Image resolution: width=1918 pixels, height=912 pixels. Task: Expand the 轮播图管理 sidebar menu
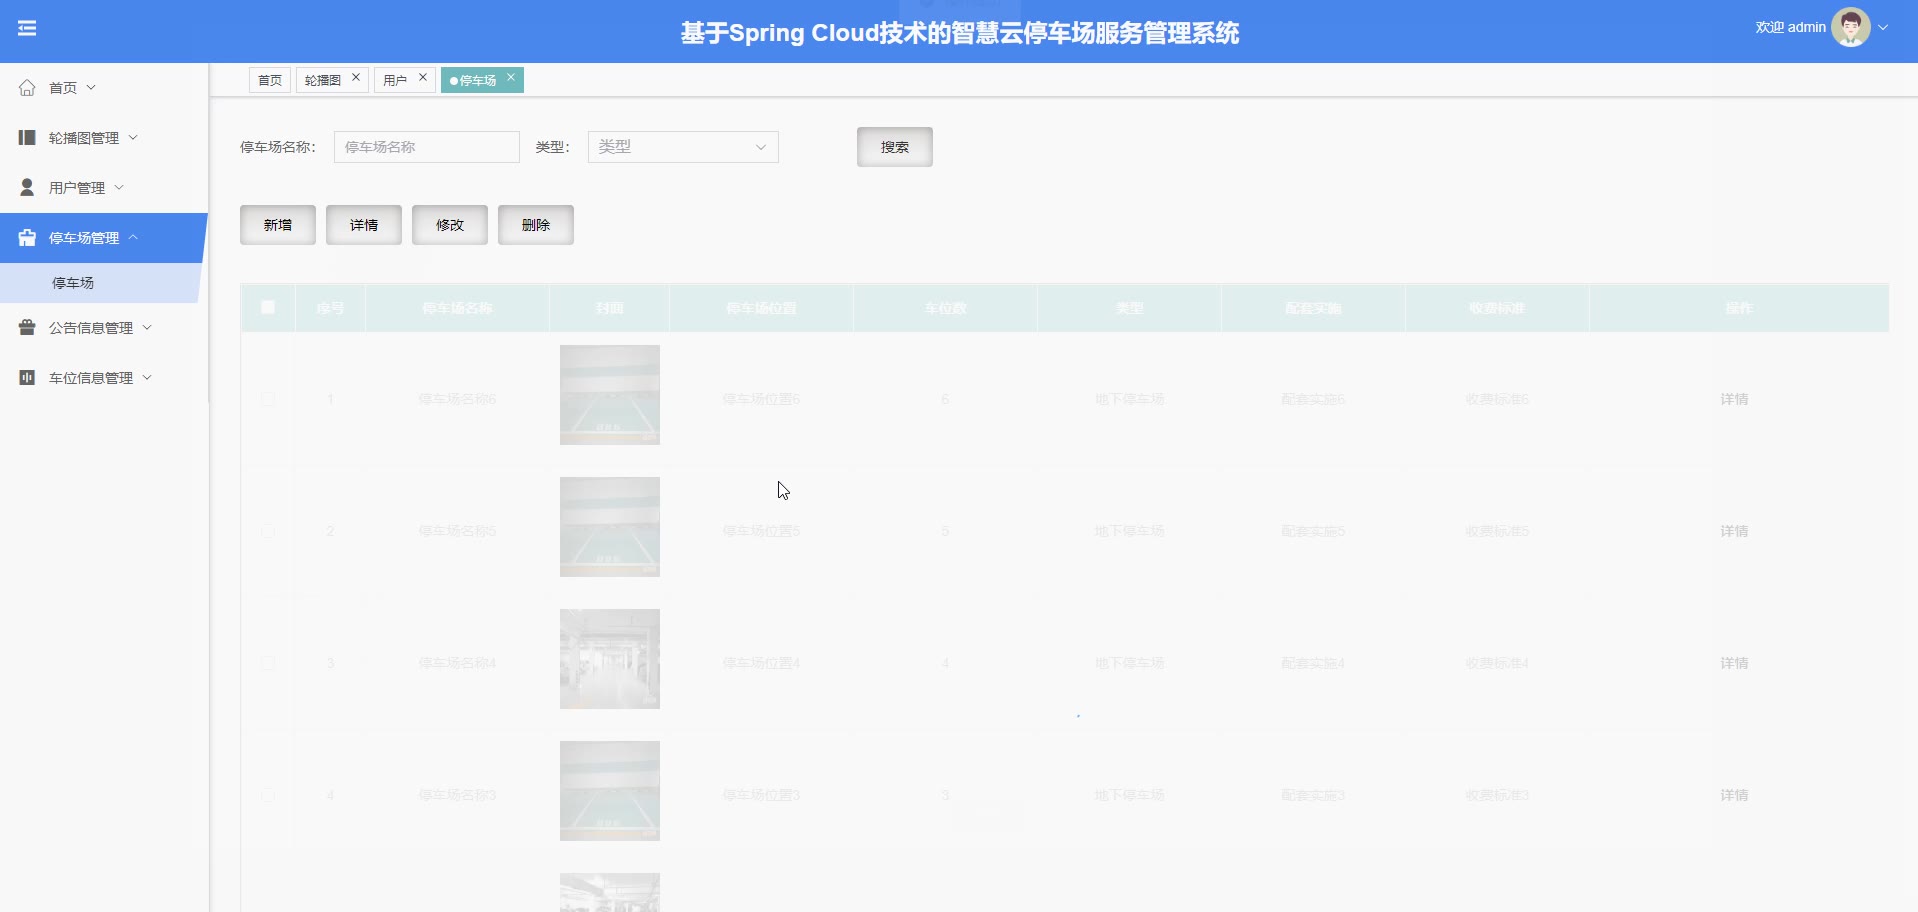pyautogui.click(x=133, y=137)
